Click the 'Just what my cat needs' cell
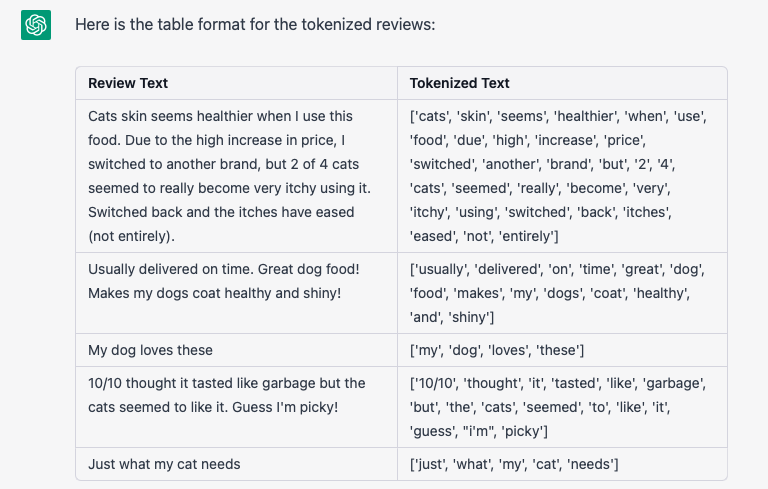The width and height of the screenshot is (768, 489). 237,464
